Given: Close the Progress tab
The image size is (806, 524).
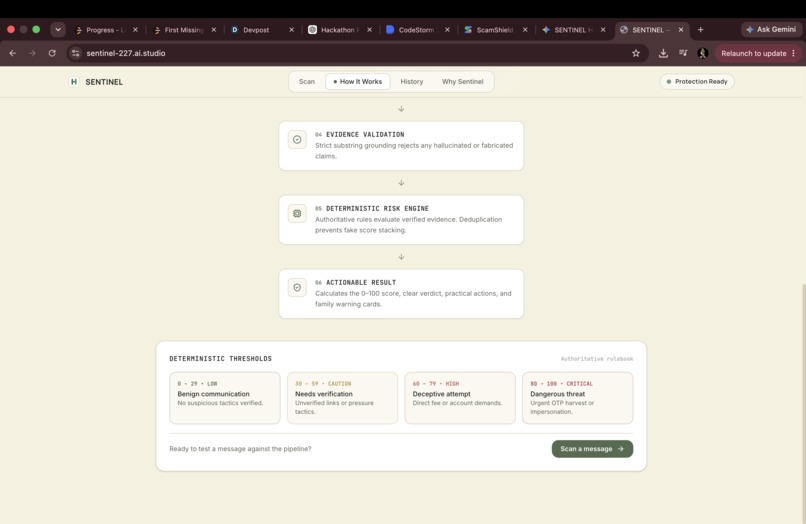Looking at the screenshot, I should coord(135,30).
